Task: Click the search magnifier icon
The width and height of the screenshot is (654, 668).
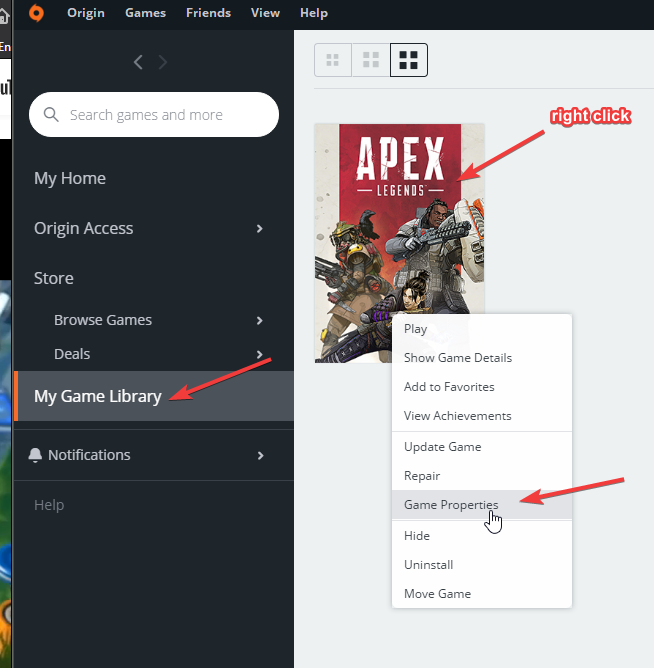Action: click(x=51, y=115)
